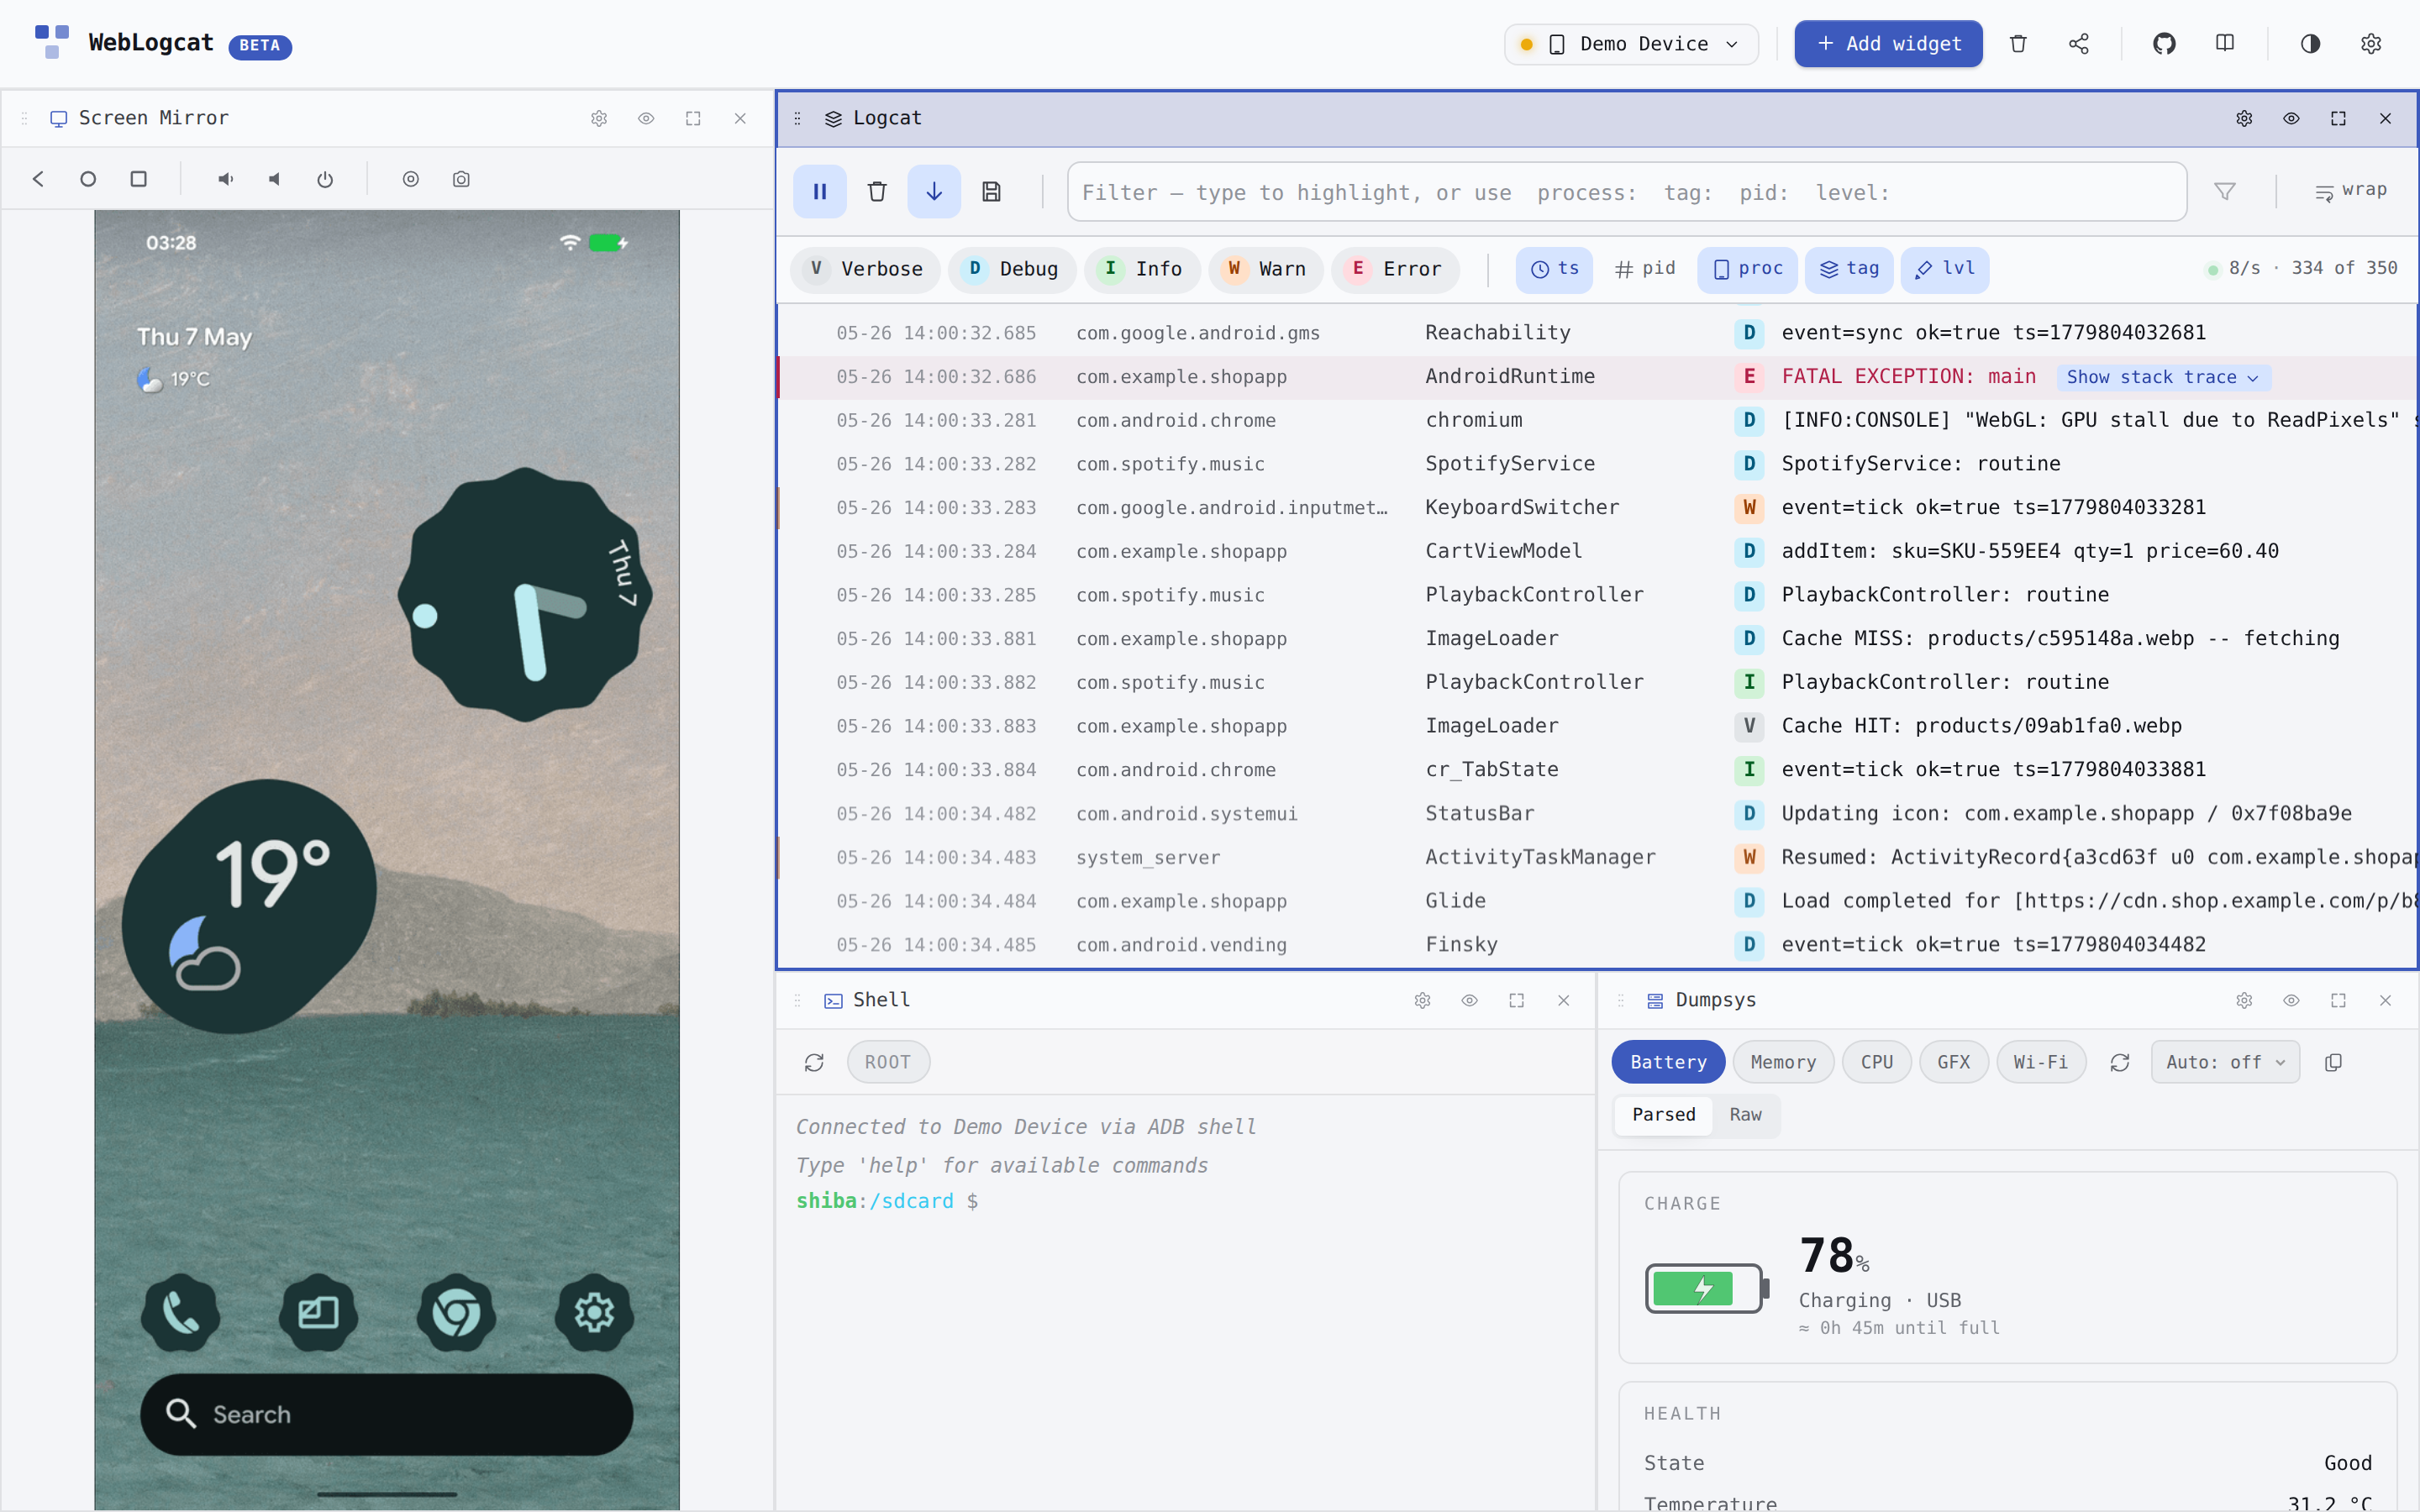Tap the phone dialer app on device
Image resolution: width=2420 pixels, height=1512 pixels.
[x=181, y=1313]
